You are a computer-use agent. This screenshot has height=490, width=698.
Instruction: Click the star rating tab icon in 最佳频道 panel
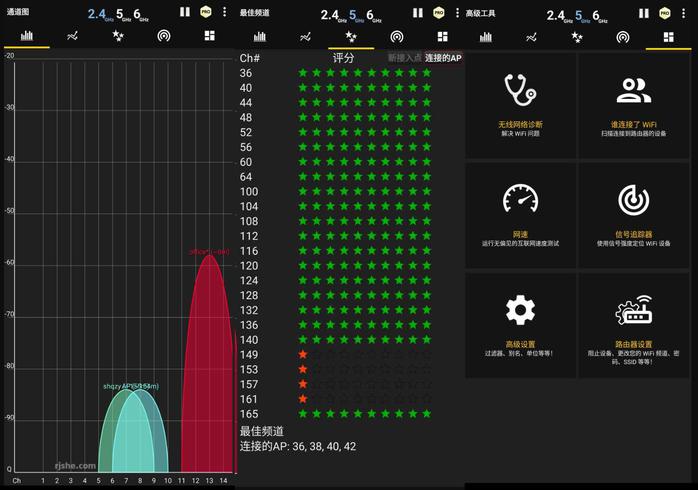(x=351, y=36)
